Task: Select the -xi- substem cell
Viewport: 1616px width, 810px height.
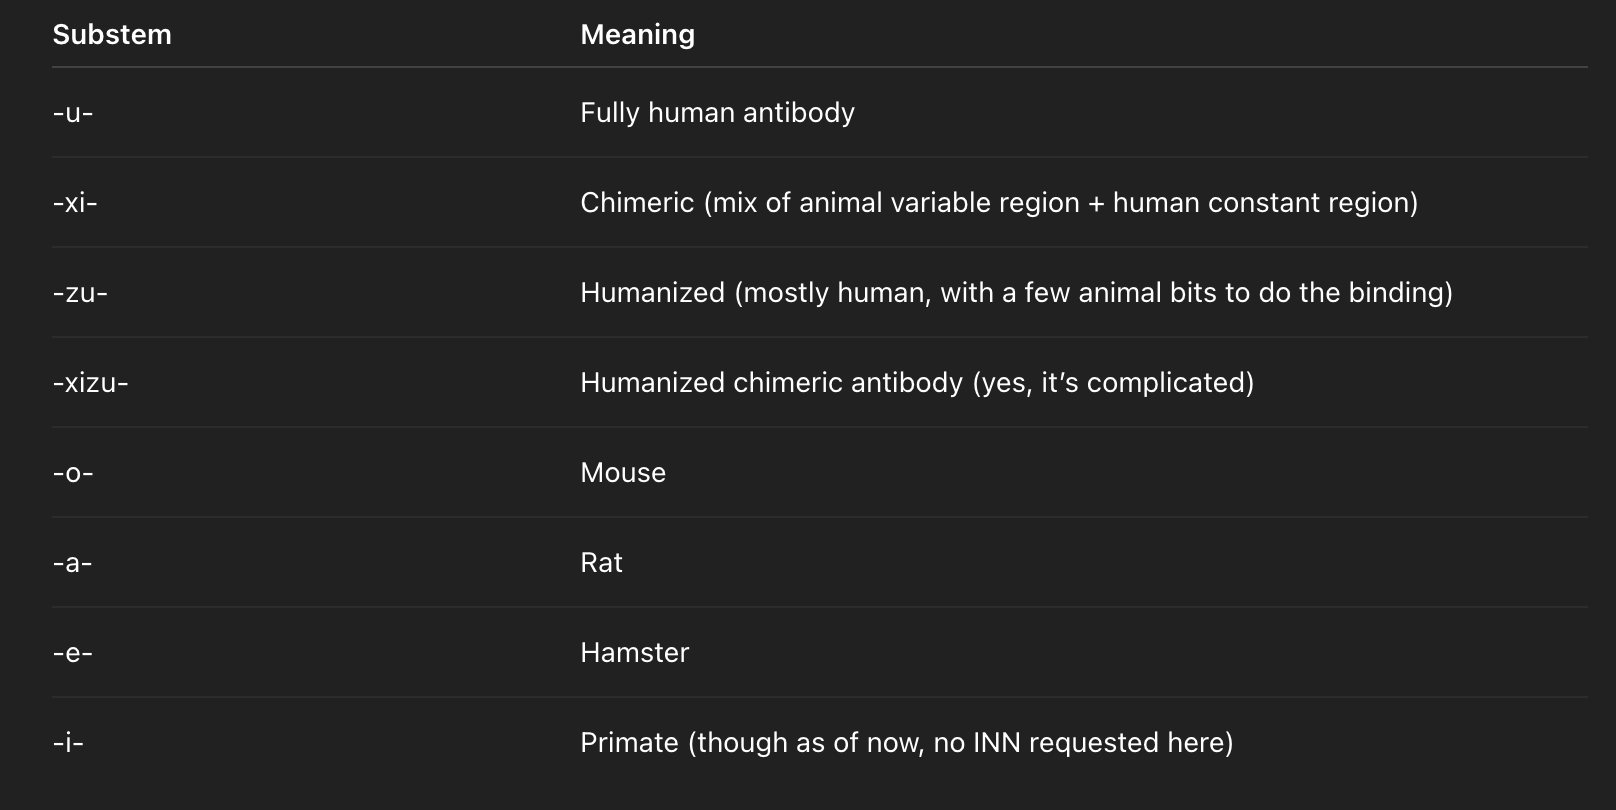Action: (x=75, y=203)
